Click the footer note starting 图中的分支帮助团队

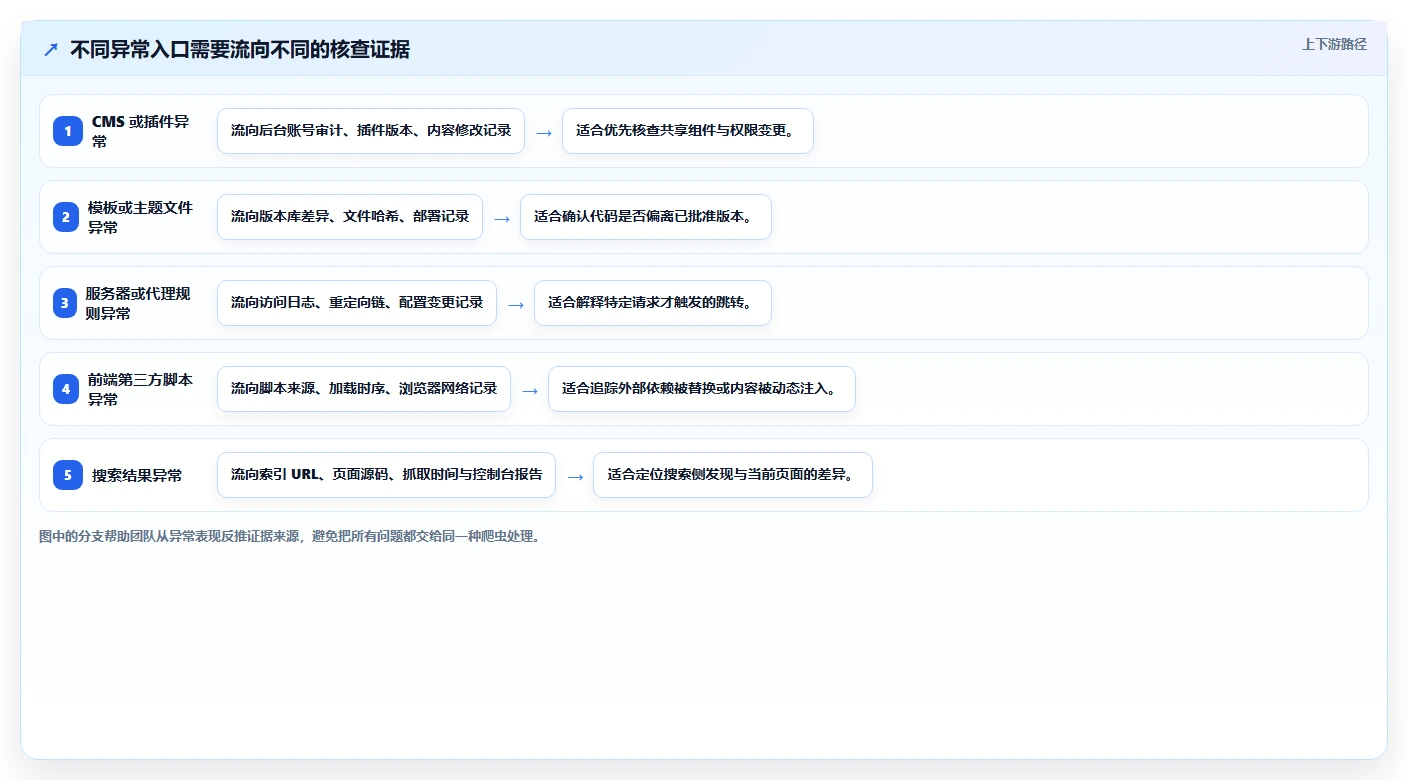tap(290, 537)
